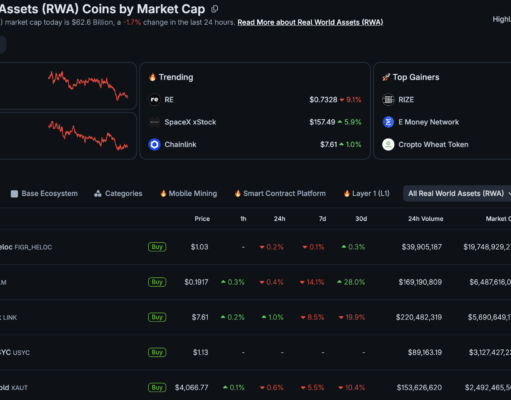
Task: Open the USYC coin row
Action: coord(255,352)
